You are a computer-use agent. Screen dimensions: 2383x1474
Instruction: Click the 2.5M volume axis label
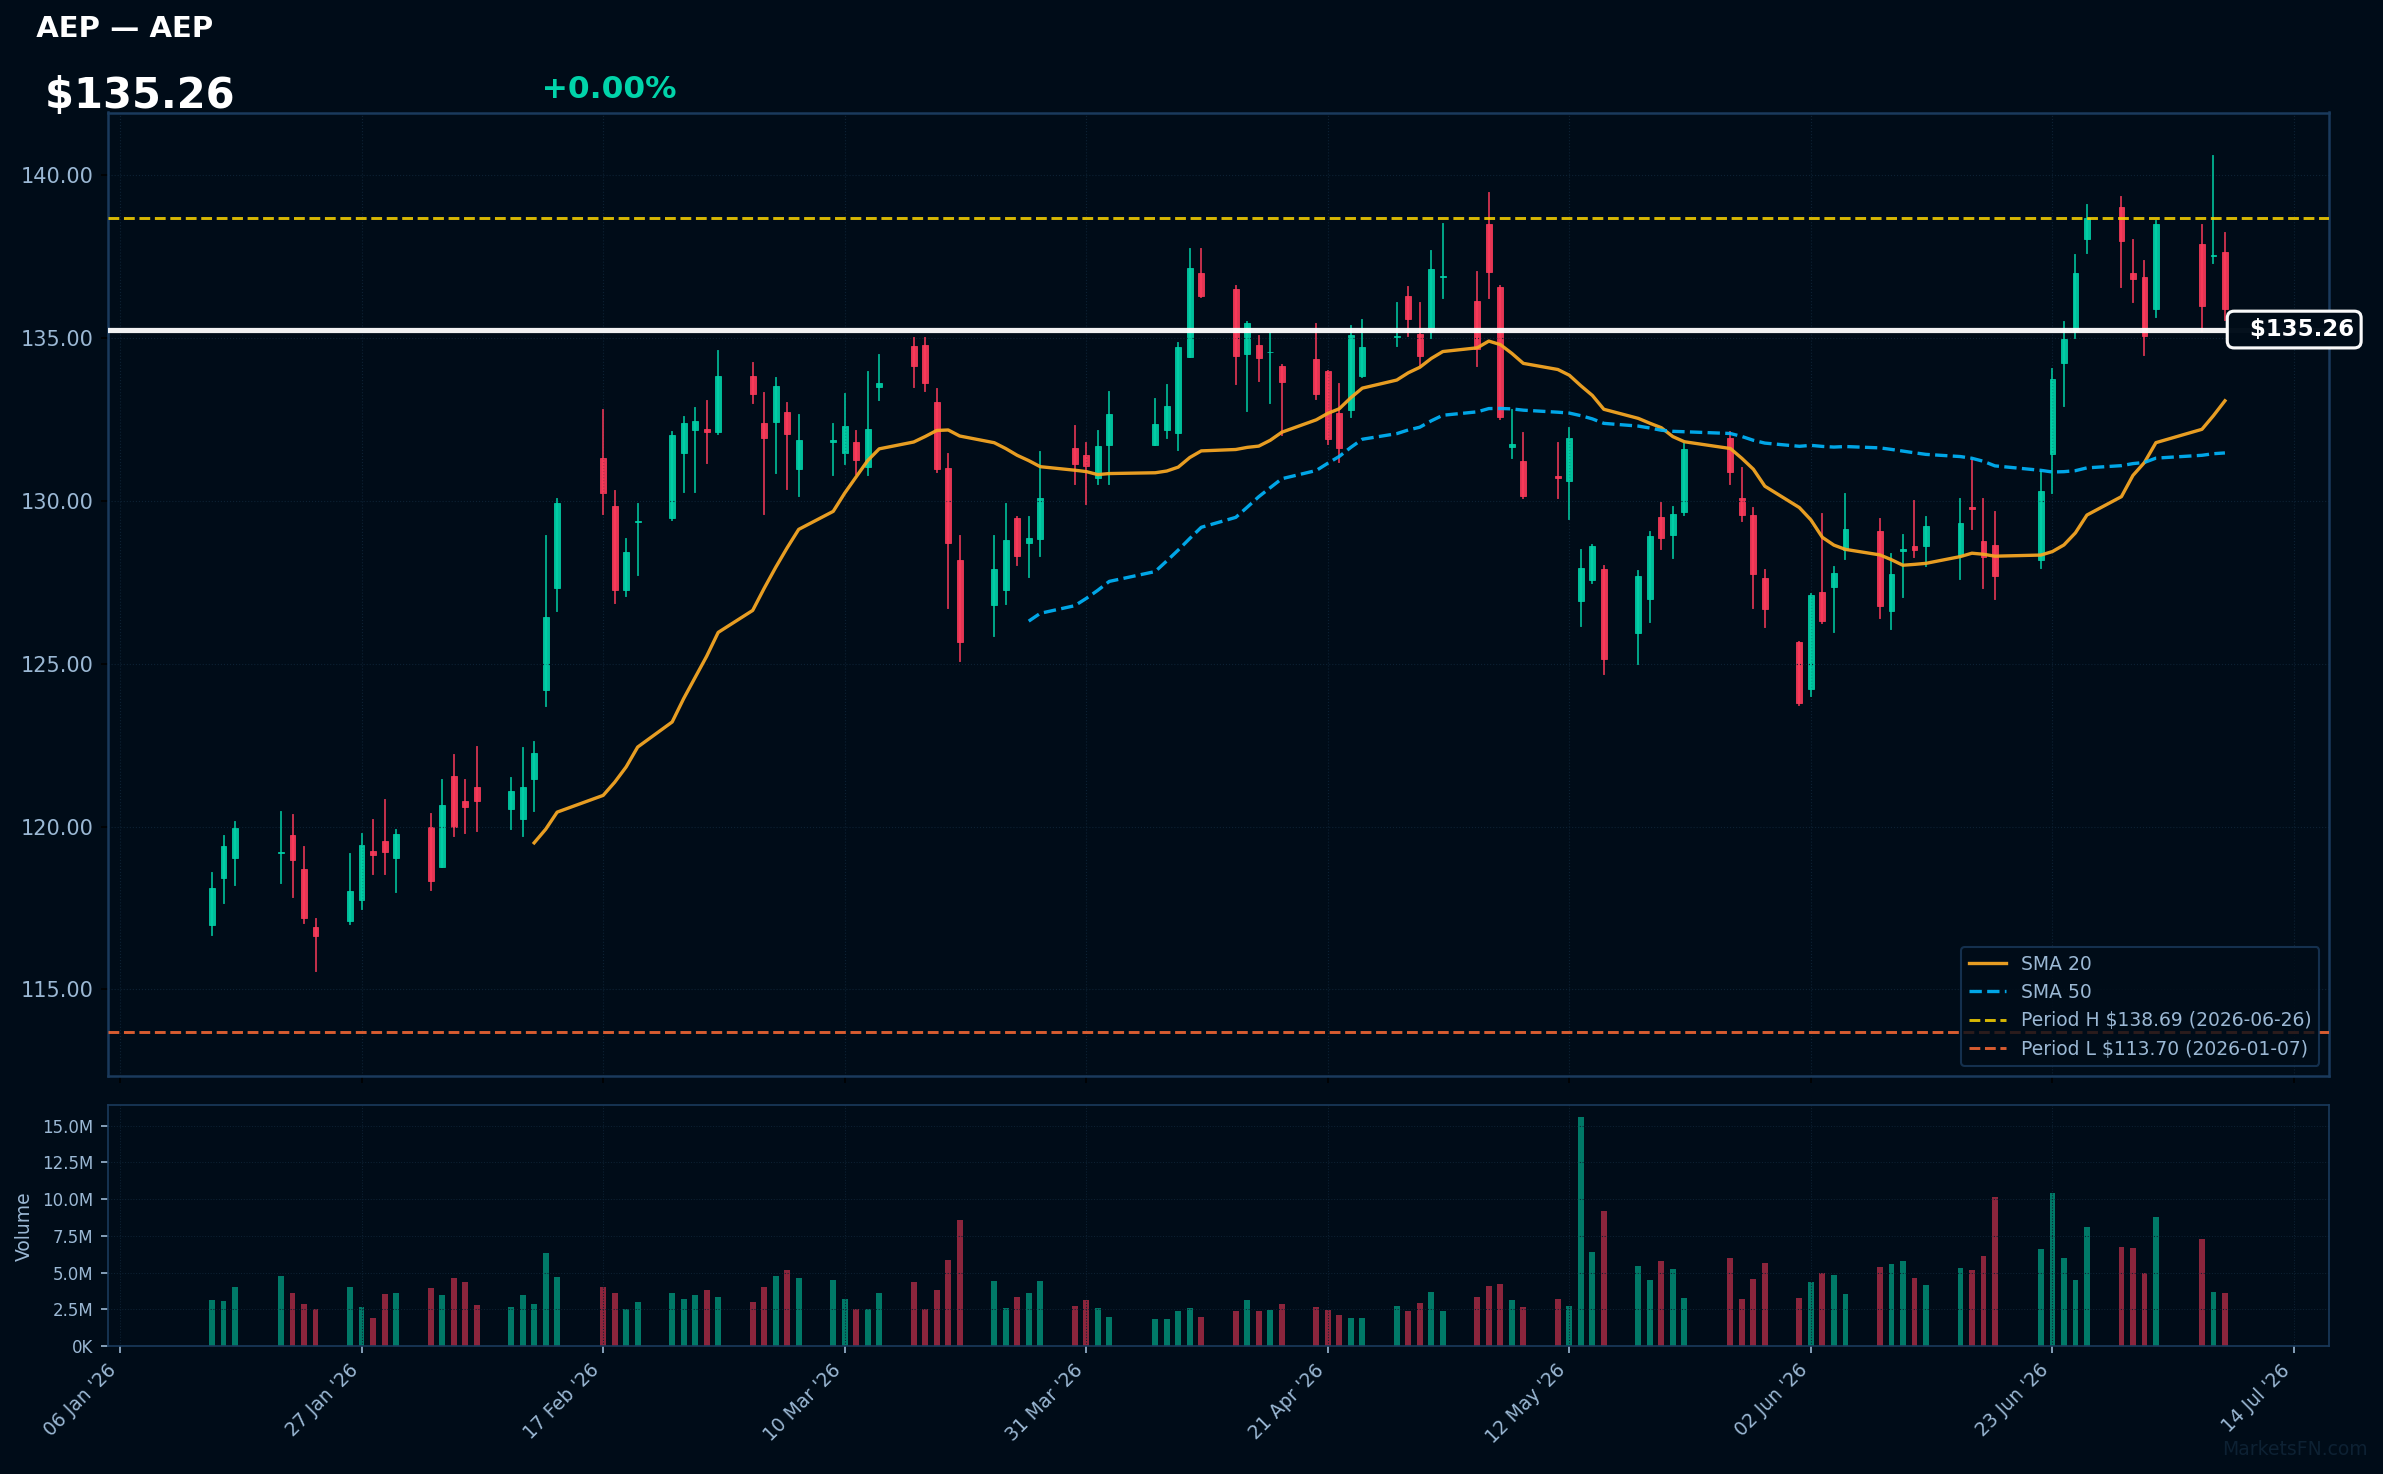pos(73,1310)
